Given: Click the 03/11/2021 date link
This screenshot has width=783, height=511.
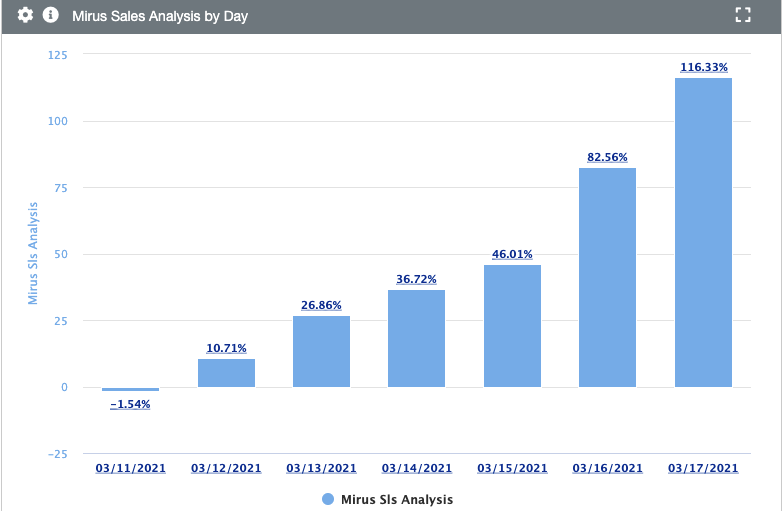Looking at the screenshot, I should coord(130,468).
